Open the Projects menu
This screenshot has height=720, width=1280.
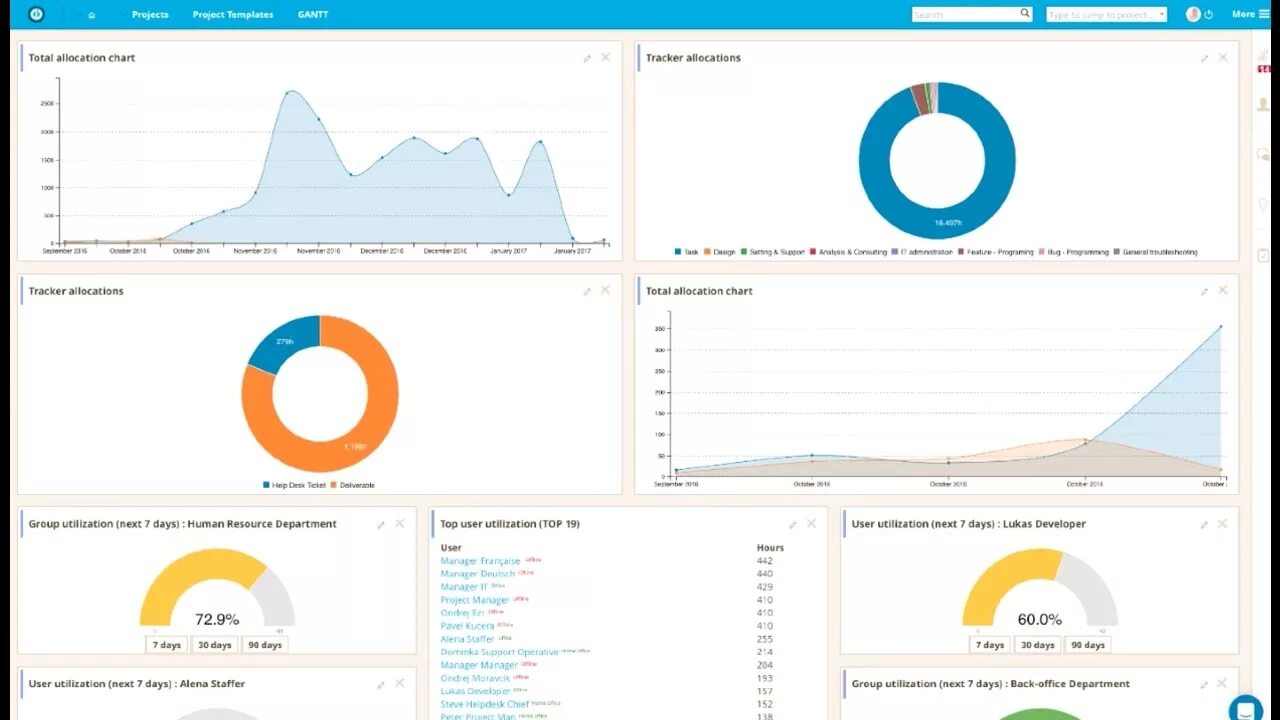(150, 14)
